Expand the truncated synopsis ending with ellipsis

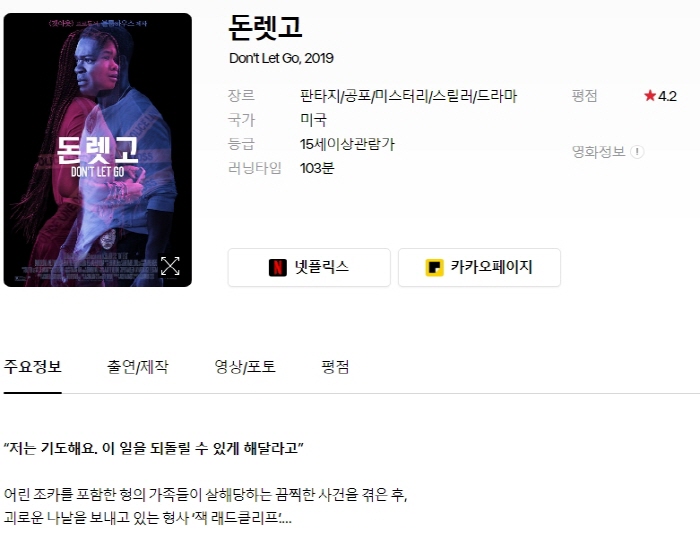[285, 518]
